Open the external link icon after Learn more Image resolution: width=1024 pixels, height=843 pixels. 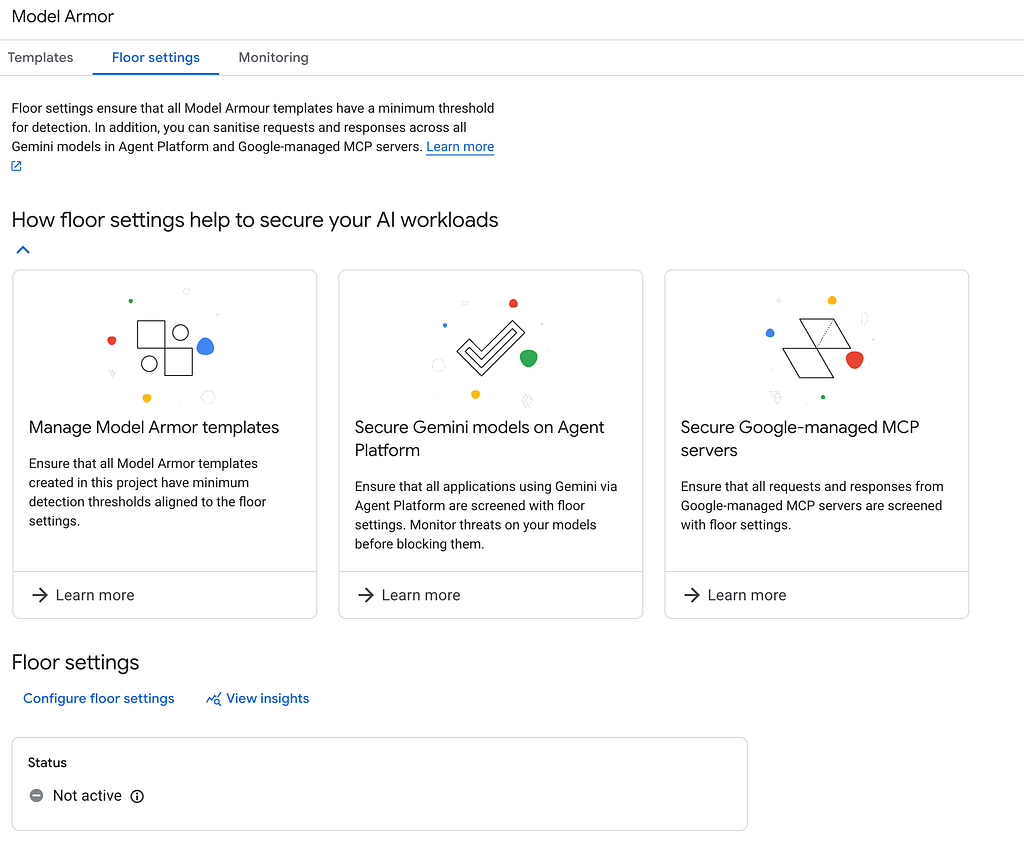pos(16,166)
